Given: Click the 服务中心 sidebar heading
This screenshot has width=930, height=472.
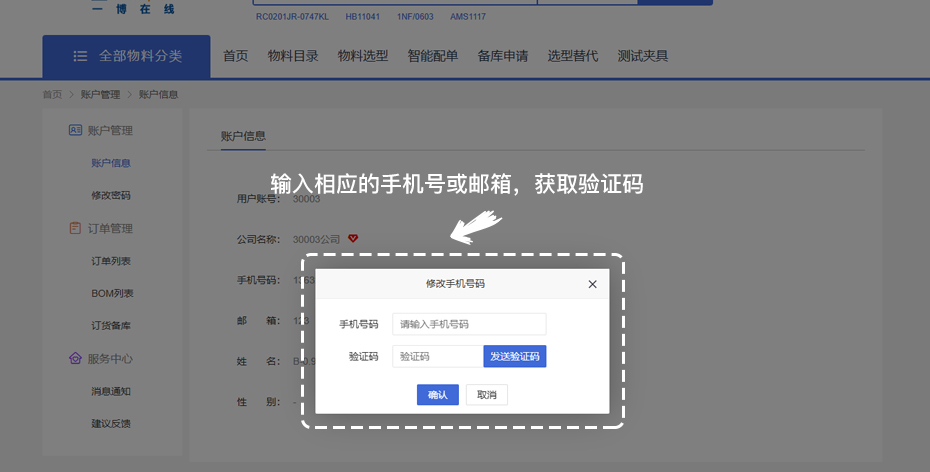Looking at the screenshot, I should [110, 359].
